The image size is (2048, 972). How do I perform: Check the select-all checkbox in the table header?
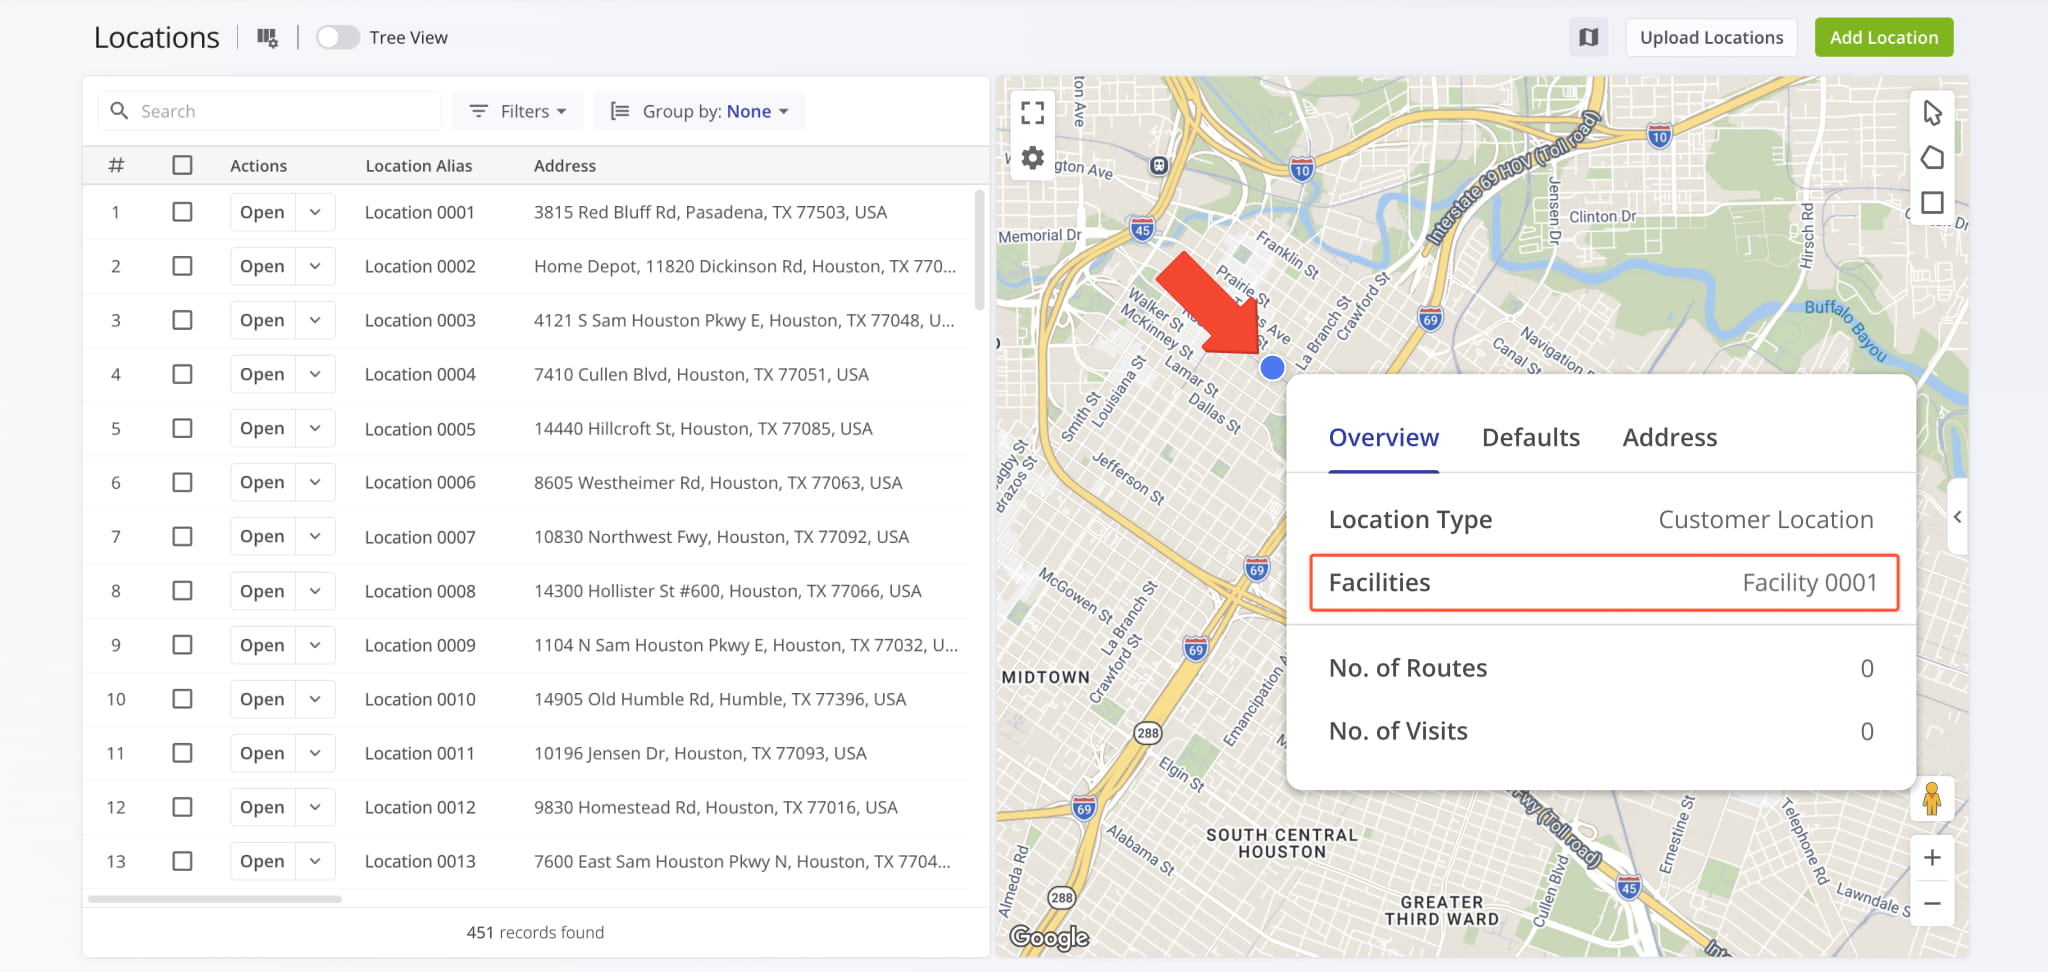point(182,165)
